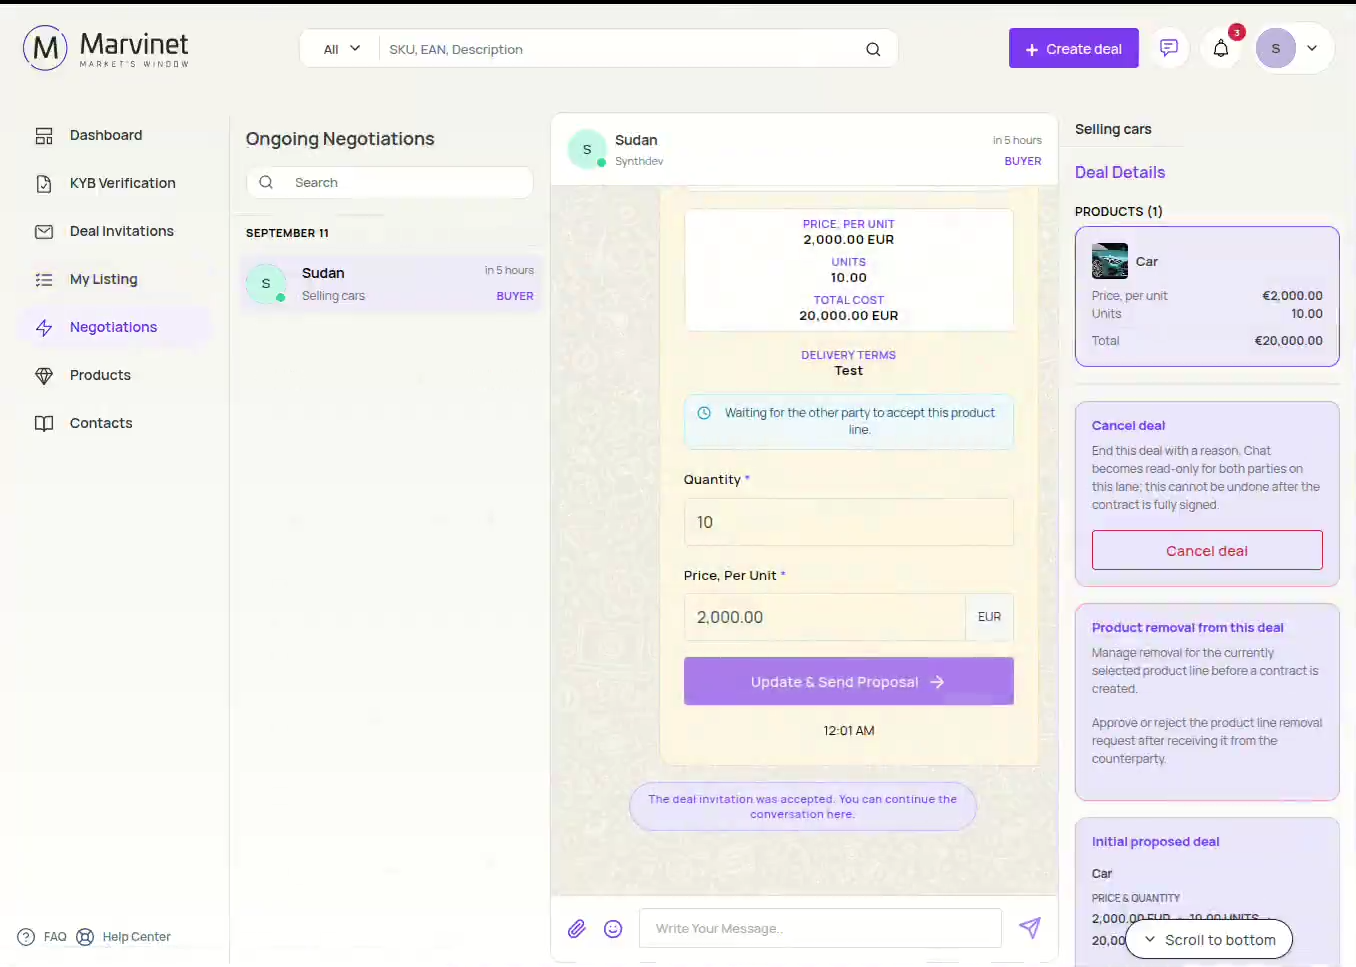The width and height of the screenshot is (1356, 967).
Task: Select the Sudan negotiation in the list
Action: pyautogui.click(x=391, y=283)
